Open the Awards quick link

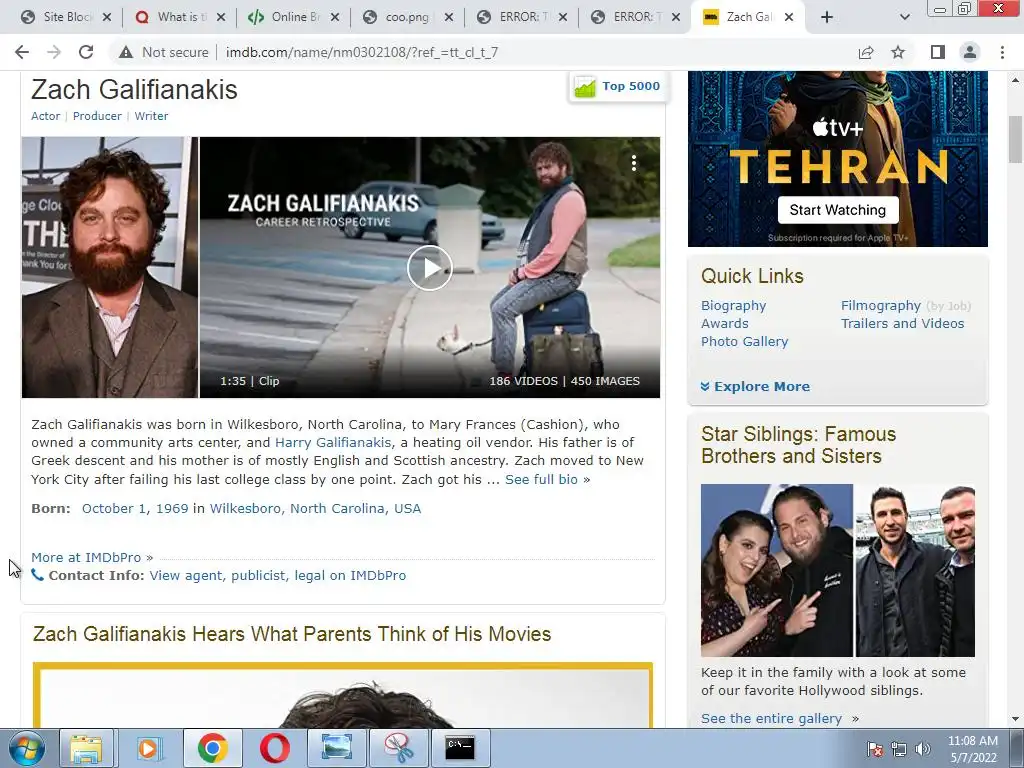point(725,323)
